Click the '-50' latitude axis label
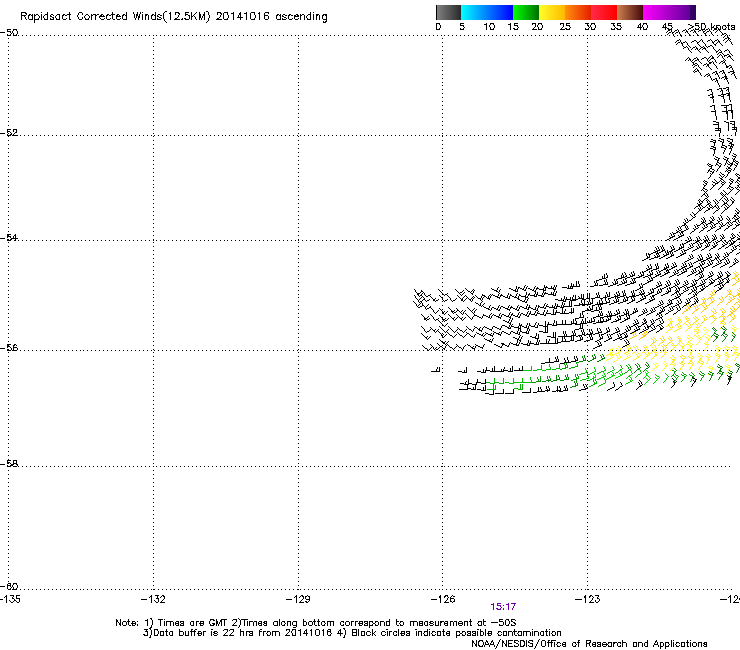This screenshot has width=740, height=650. click(9, 33)
